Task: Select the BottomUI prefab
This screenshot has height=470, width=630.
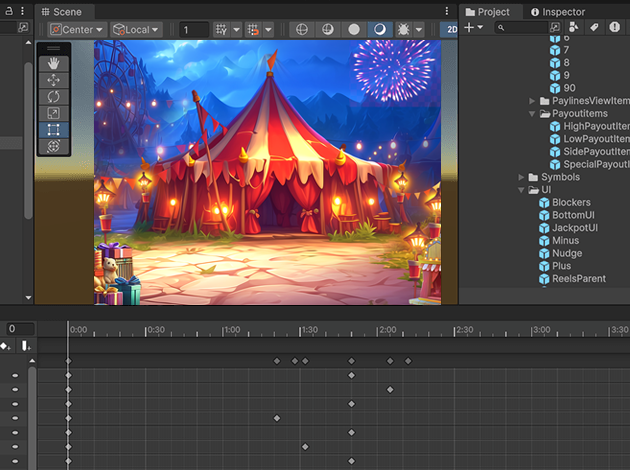Action: coord(567,215)
